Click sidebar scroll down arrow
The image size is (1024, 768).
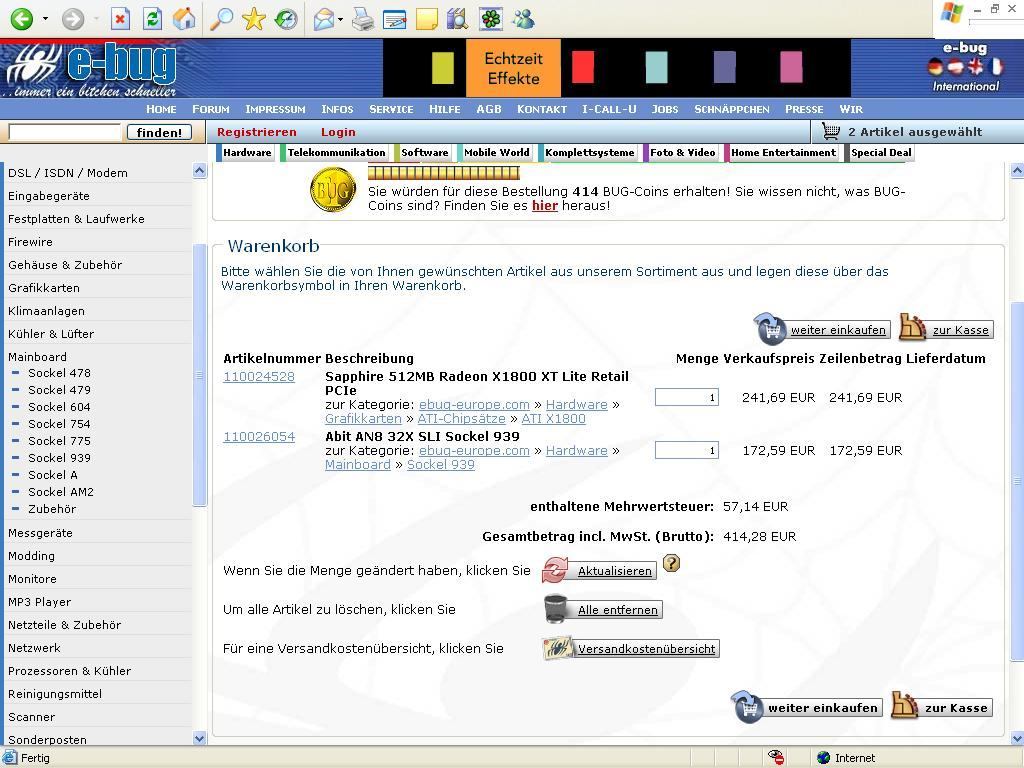[199, 738]
